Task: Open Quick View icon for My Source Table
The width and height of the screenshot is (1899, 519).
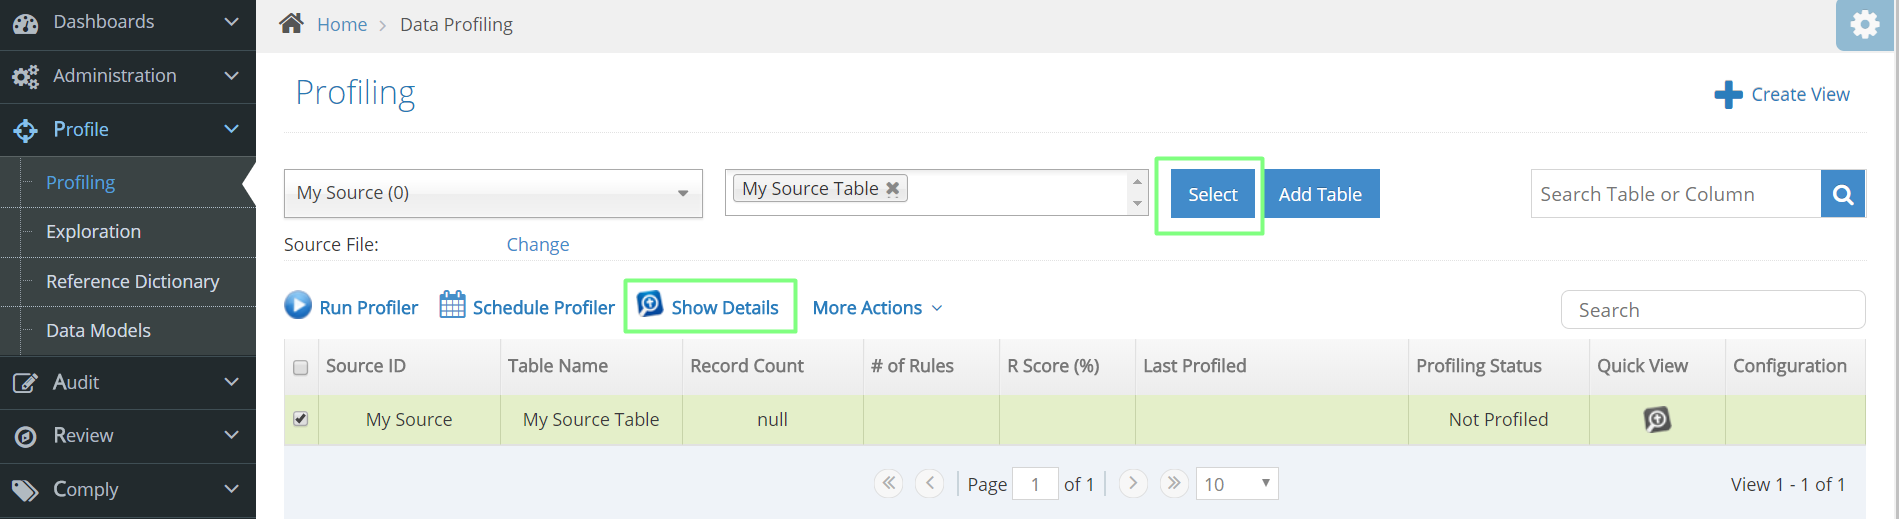Action: tap(1657, 419)
